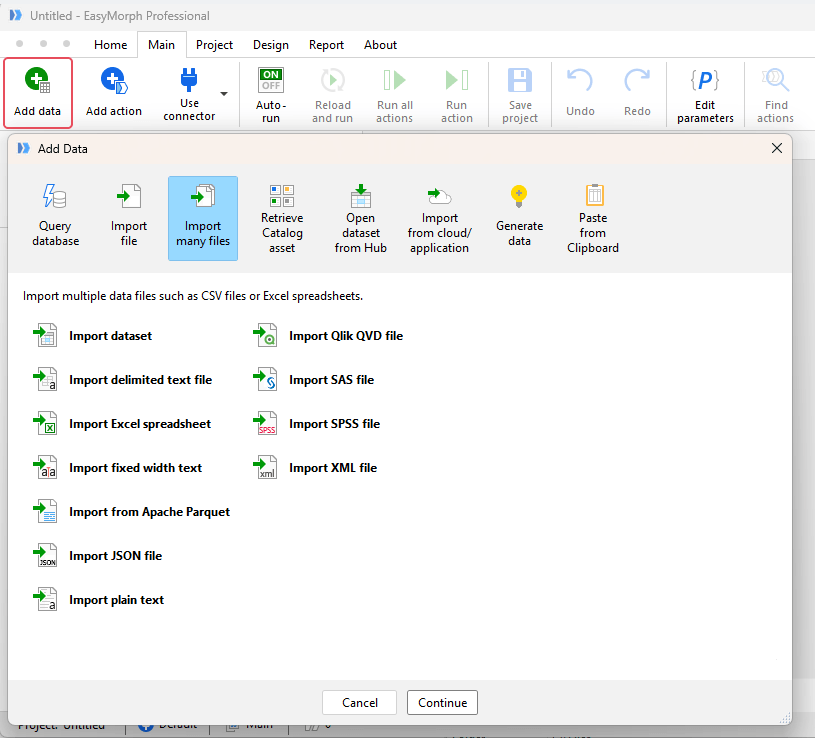Image resolution: width=815 pixels, height=738 pixels.
Task: Select the Import file category
Action: pyautogui.click(x=129, y=218)
